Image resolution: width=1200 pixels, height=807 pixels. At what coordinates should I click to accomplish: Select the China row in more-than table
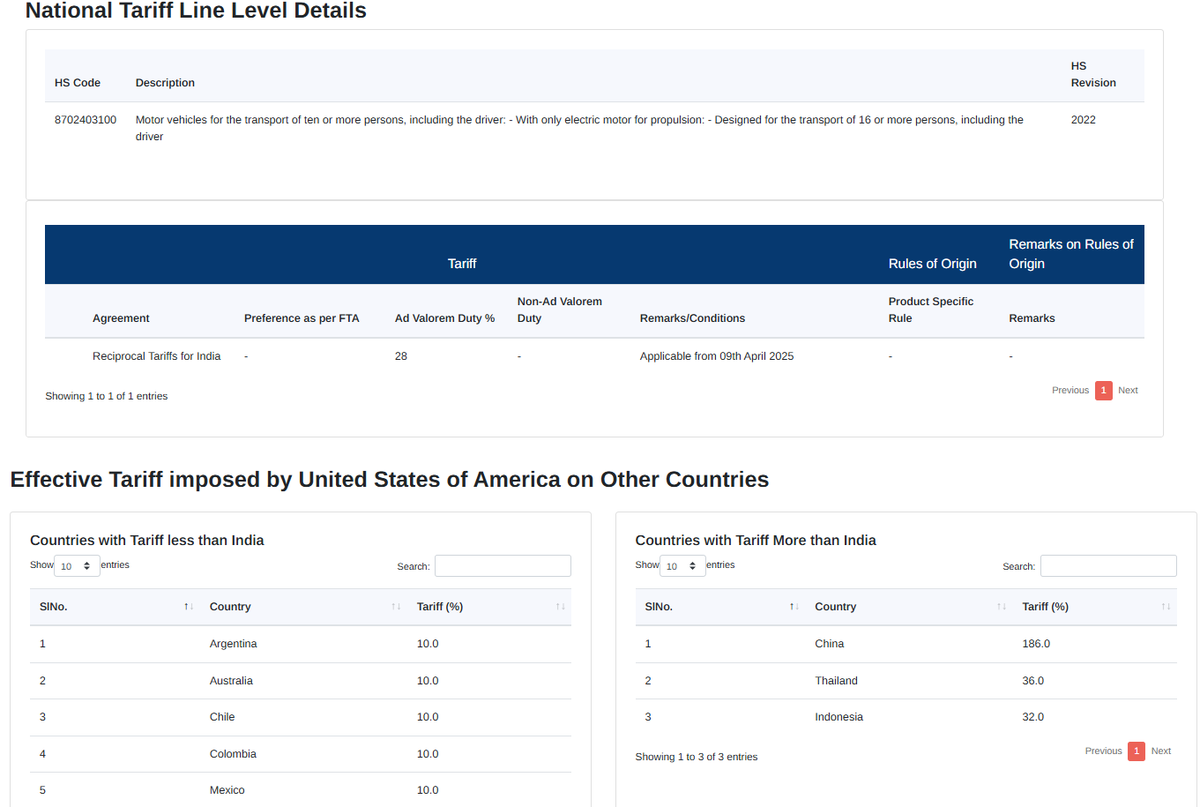[829, 643]
